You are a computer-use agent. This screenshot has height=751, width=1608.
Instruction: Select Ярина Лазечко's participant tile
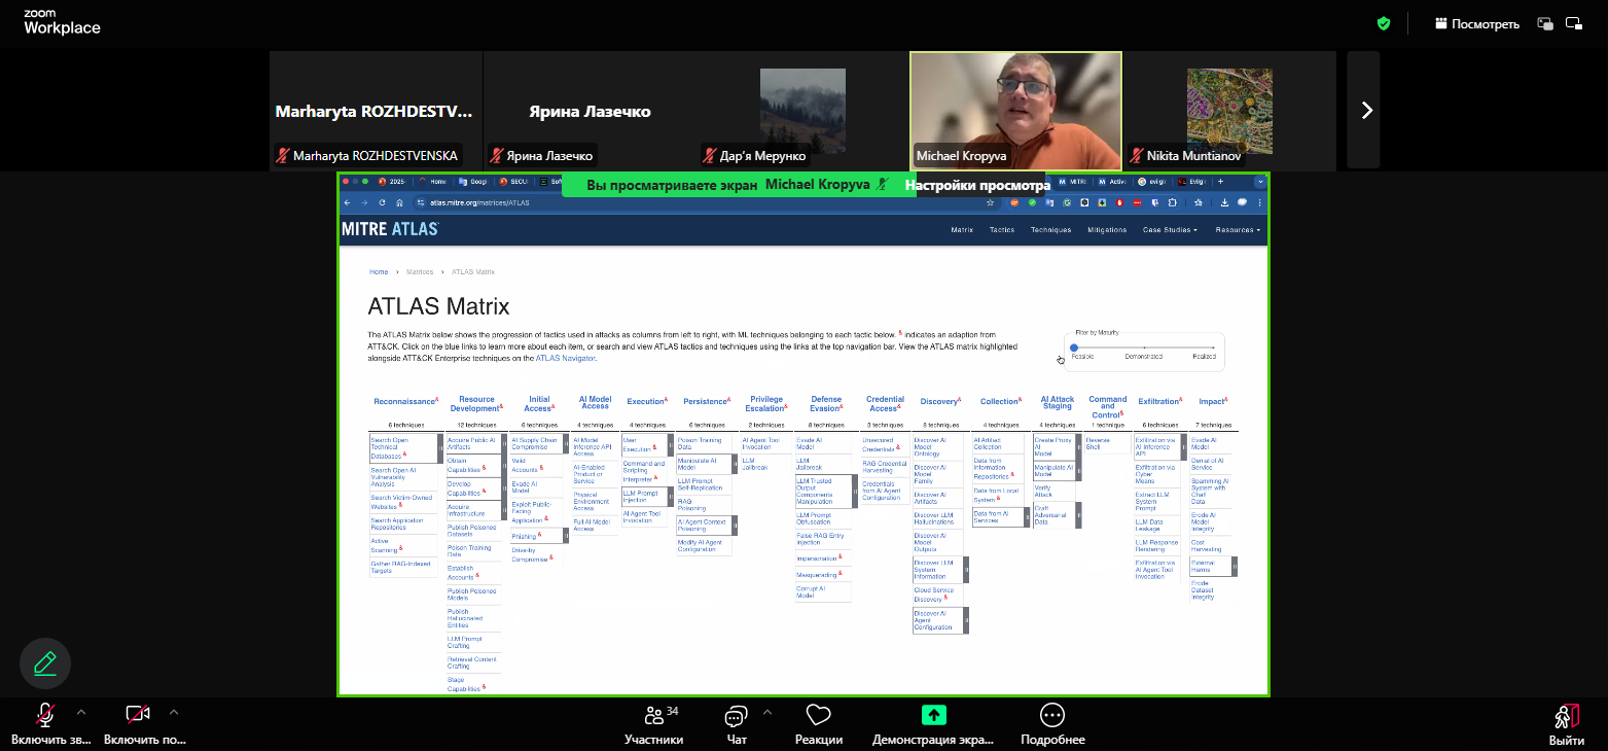pyautogui.click(x=589, y=110)
